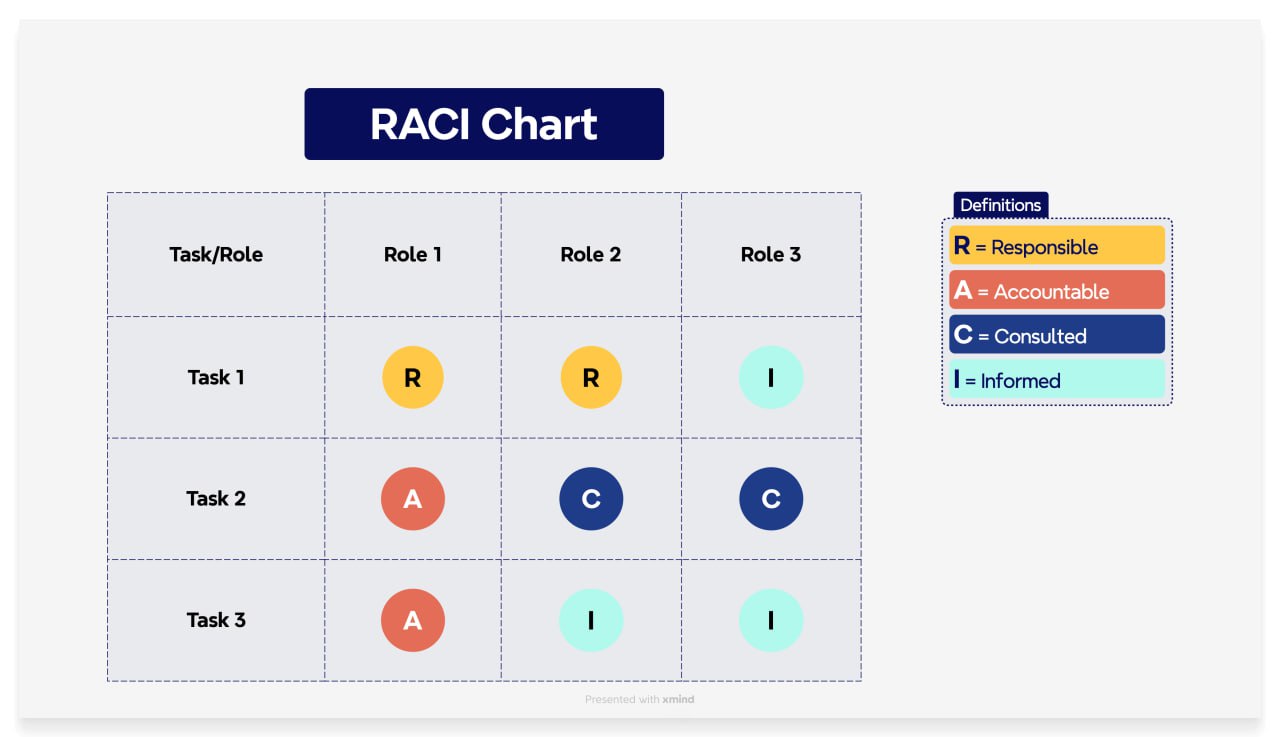Select the RACI Chart title banner
Screen dimensions: 1280x737
click(484, 124)
